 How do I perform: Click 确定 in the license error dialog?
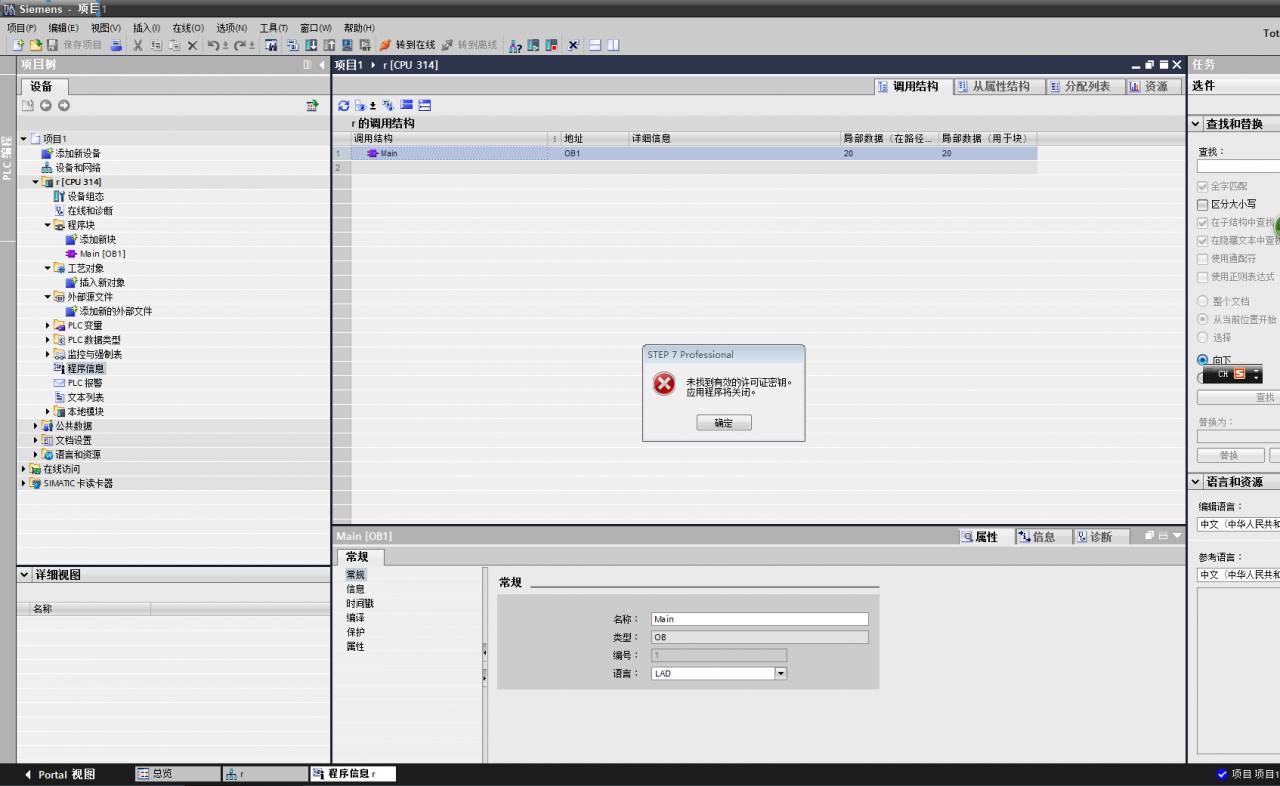[x=723, y=423]
